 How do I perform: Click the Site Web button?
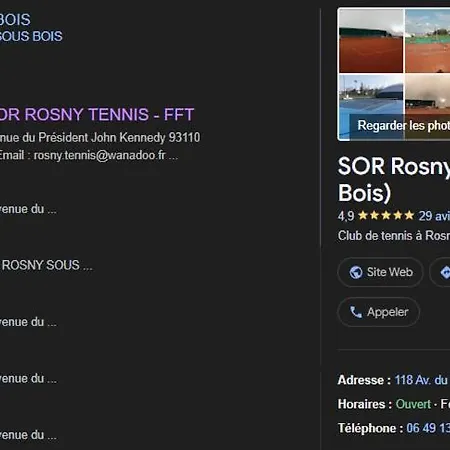pyautogui.click(x=381, y=272)
